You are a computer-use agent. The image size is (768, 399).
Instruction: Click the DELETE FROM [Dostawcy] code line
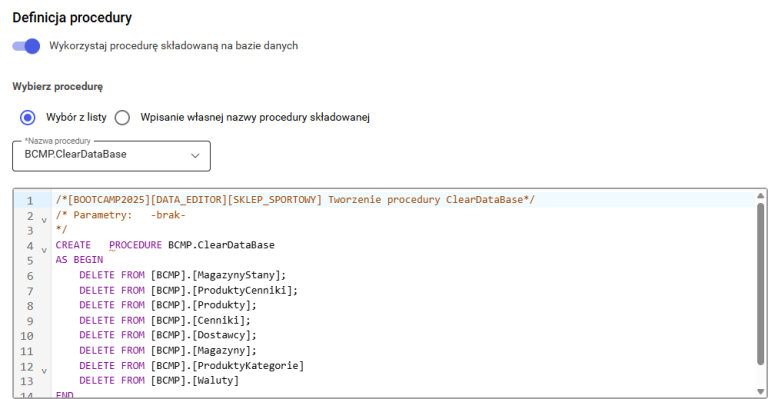[x=168, y=335]
